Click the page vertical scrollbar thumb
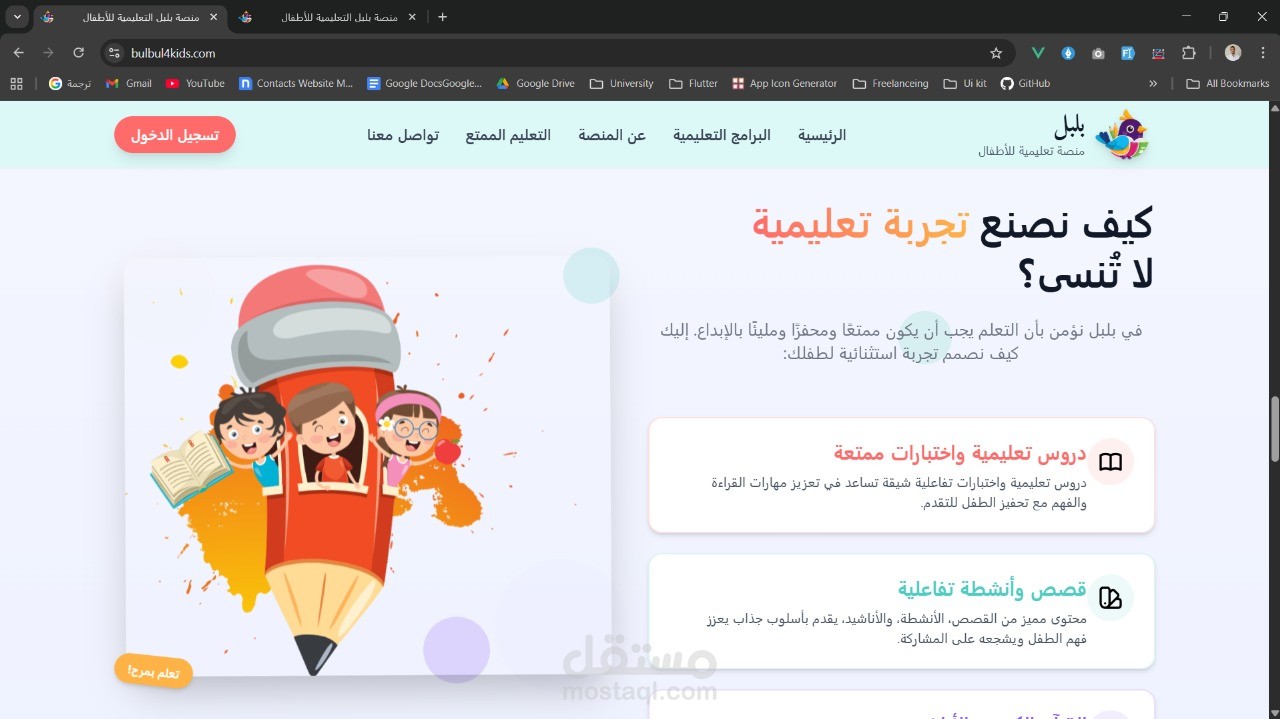 pyautogui.click(x=1274, y=428)
